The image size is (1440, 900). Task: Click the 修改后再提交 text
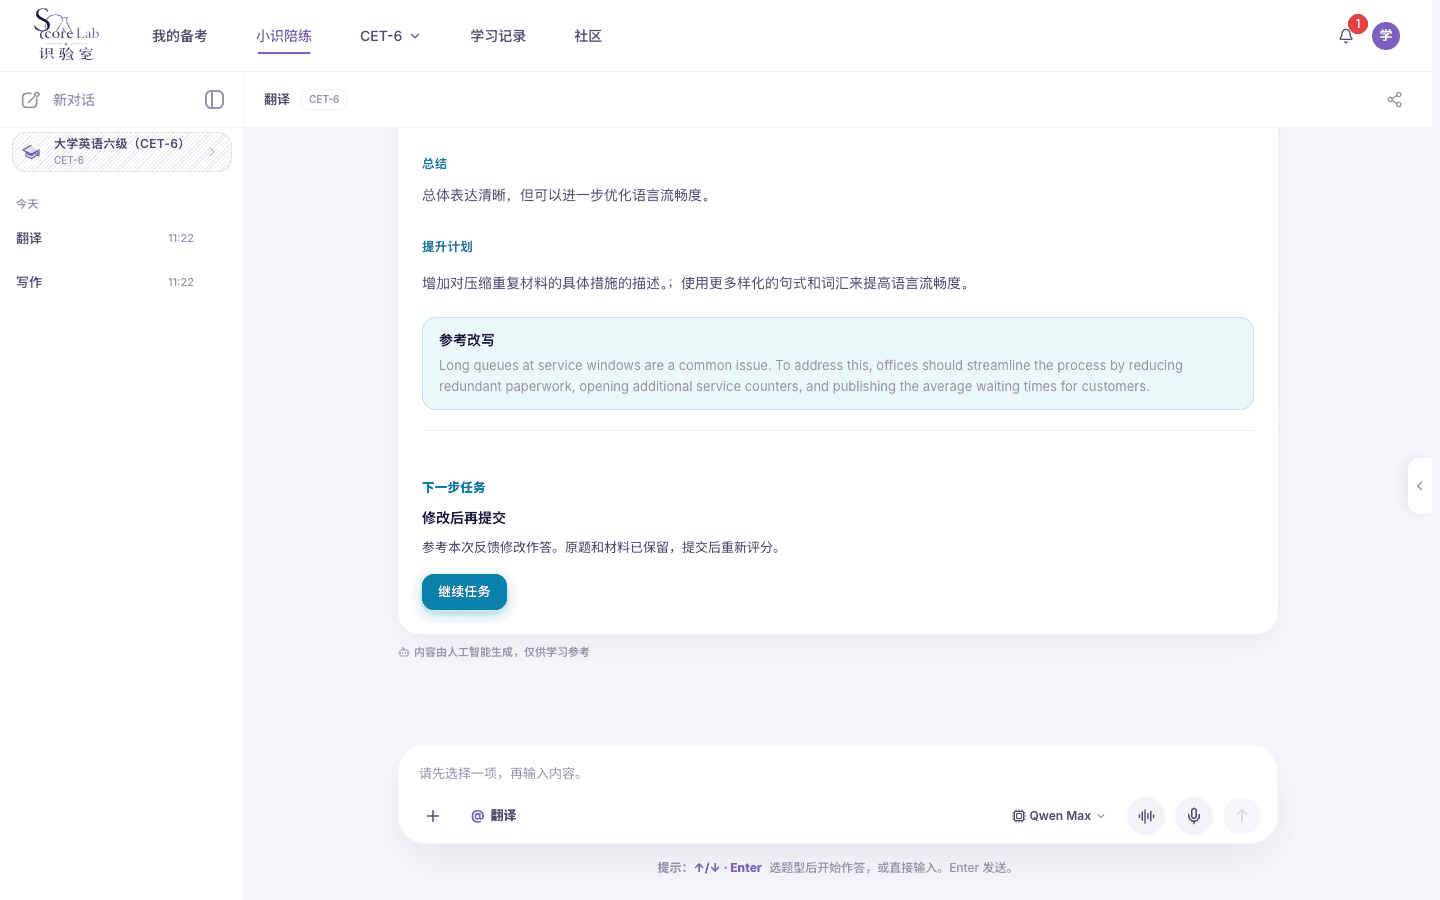[x=464, y=518]
